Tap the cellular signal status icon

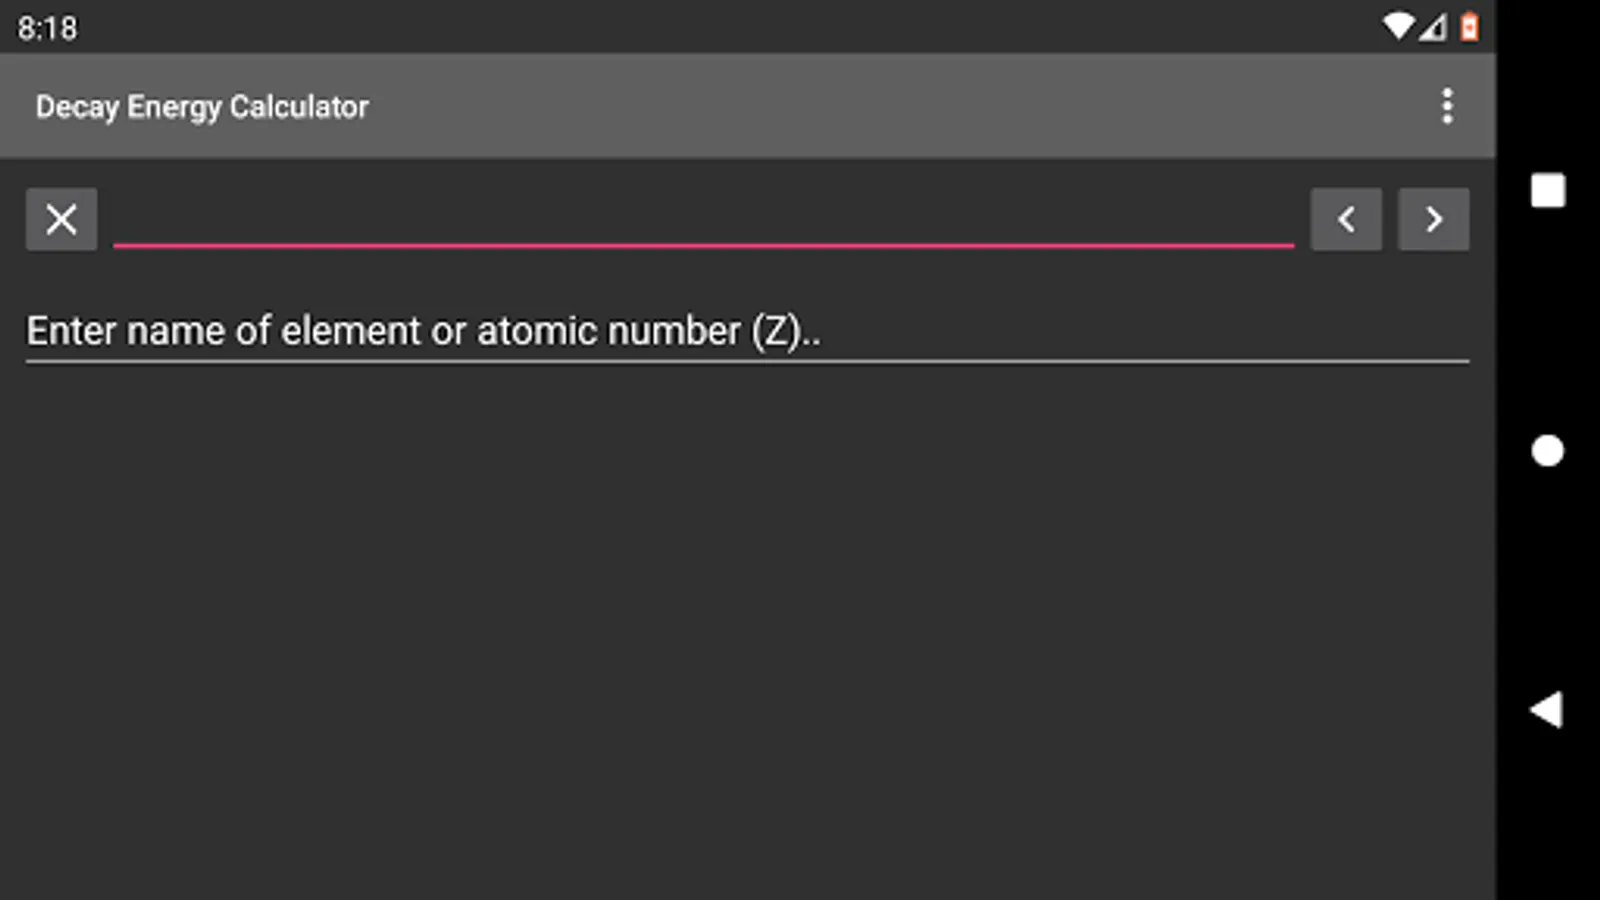pyautogui.click(x=1433, y=27)
